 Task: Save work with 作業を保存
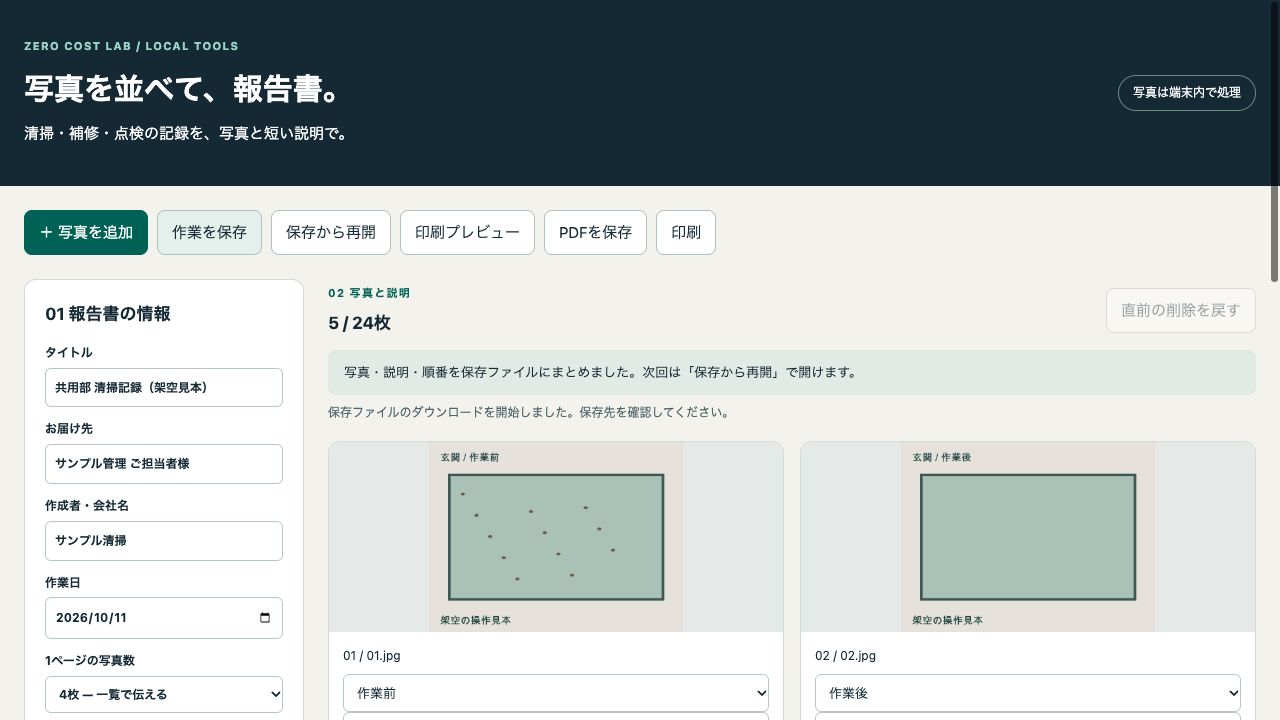(209, 232)
